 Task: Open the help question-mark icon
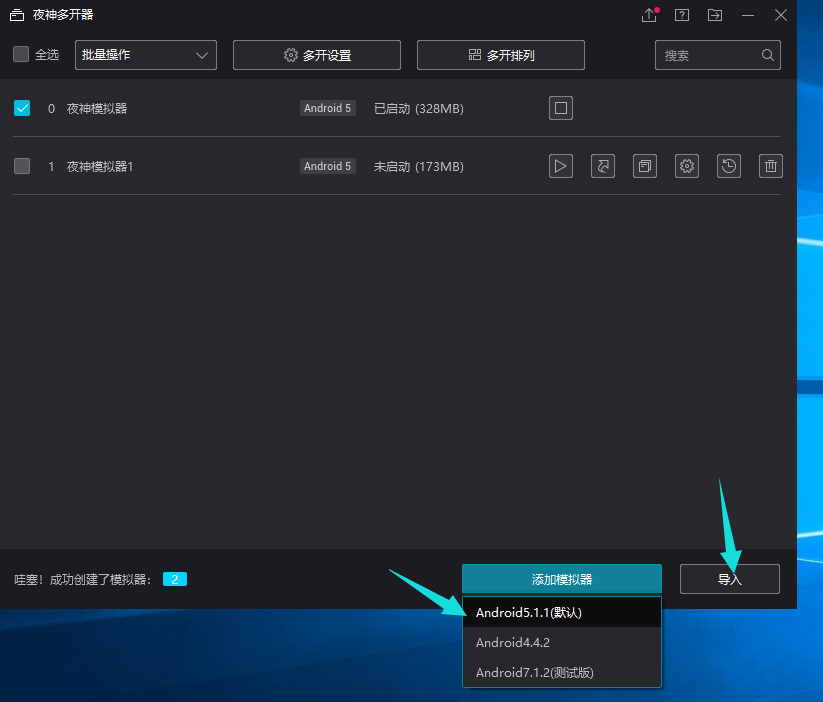click(x=682, y=15)
